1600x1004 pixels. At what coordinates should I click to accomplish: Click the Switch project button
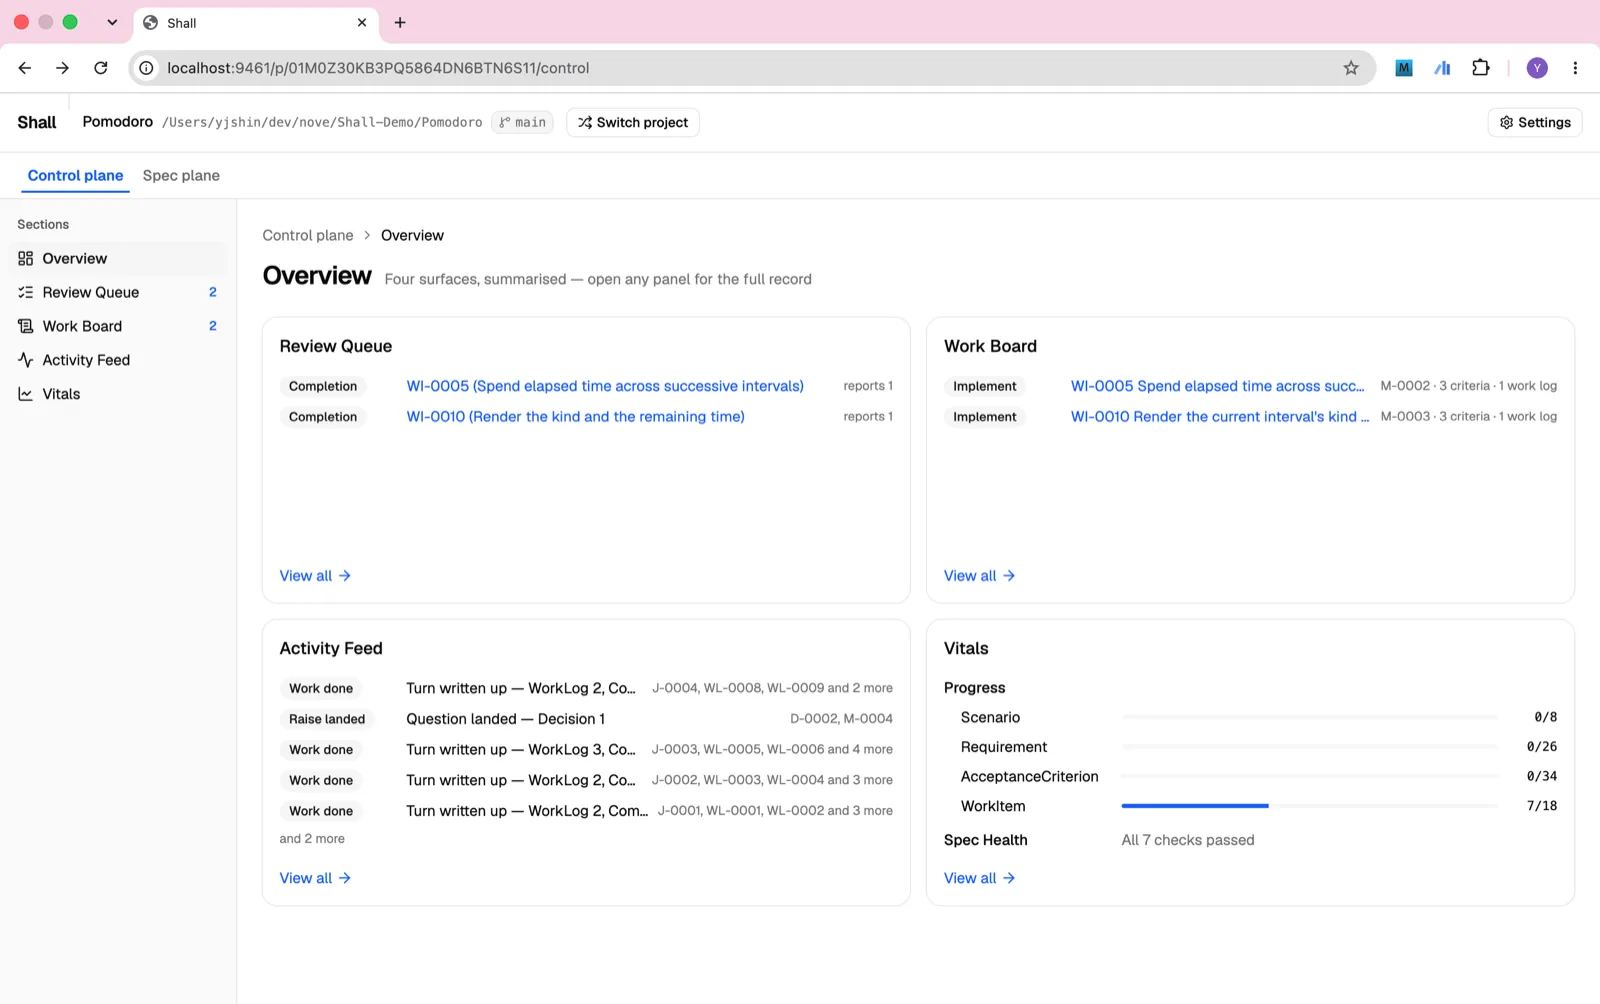(633, 122)
